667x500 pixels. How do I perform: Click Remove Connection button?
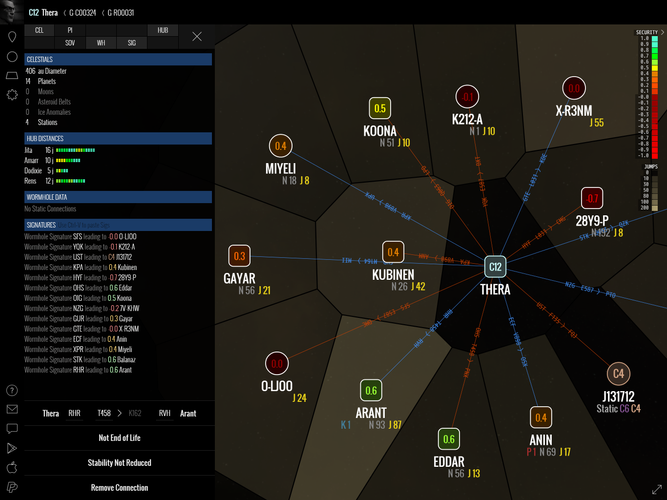[120, 488]
